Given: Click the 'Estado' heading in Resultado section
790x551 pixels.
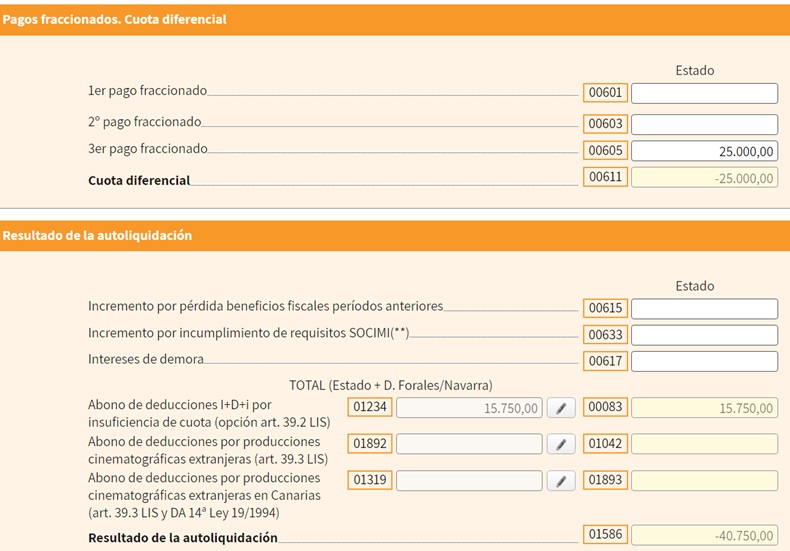Looking at the screenshot, I should [x=695, y=286].
